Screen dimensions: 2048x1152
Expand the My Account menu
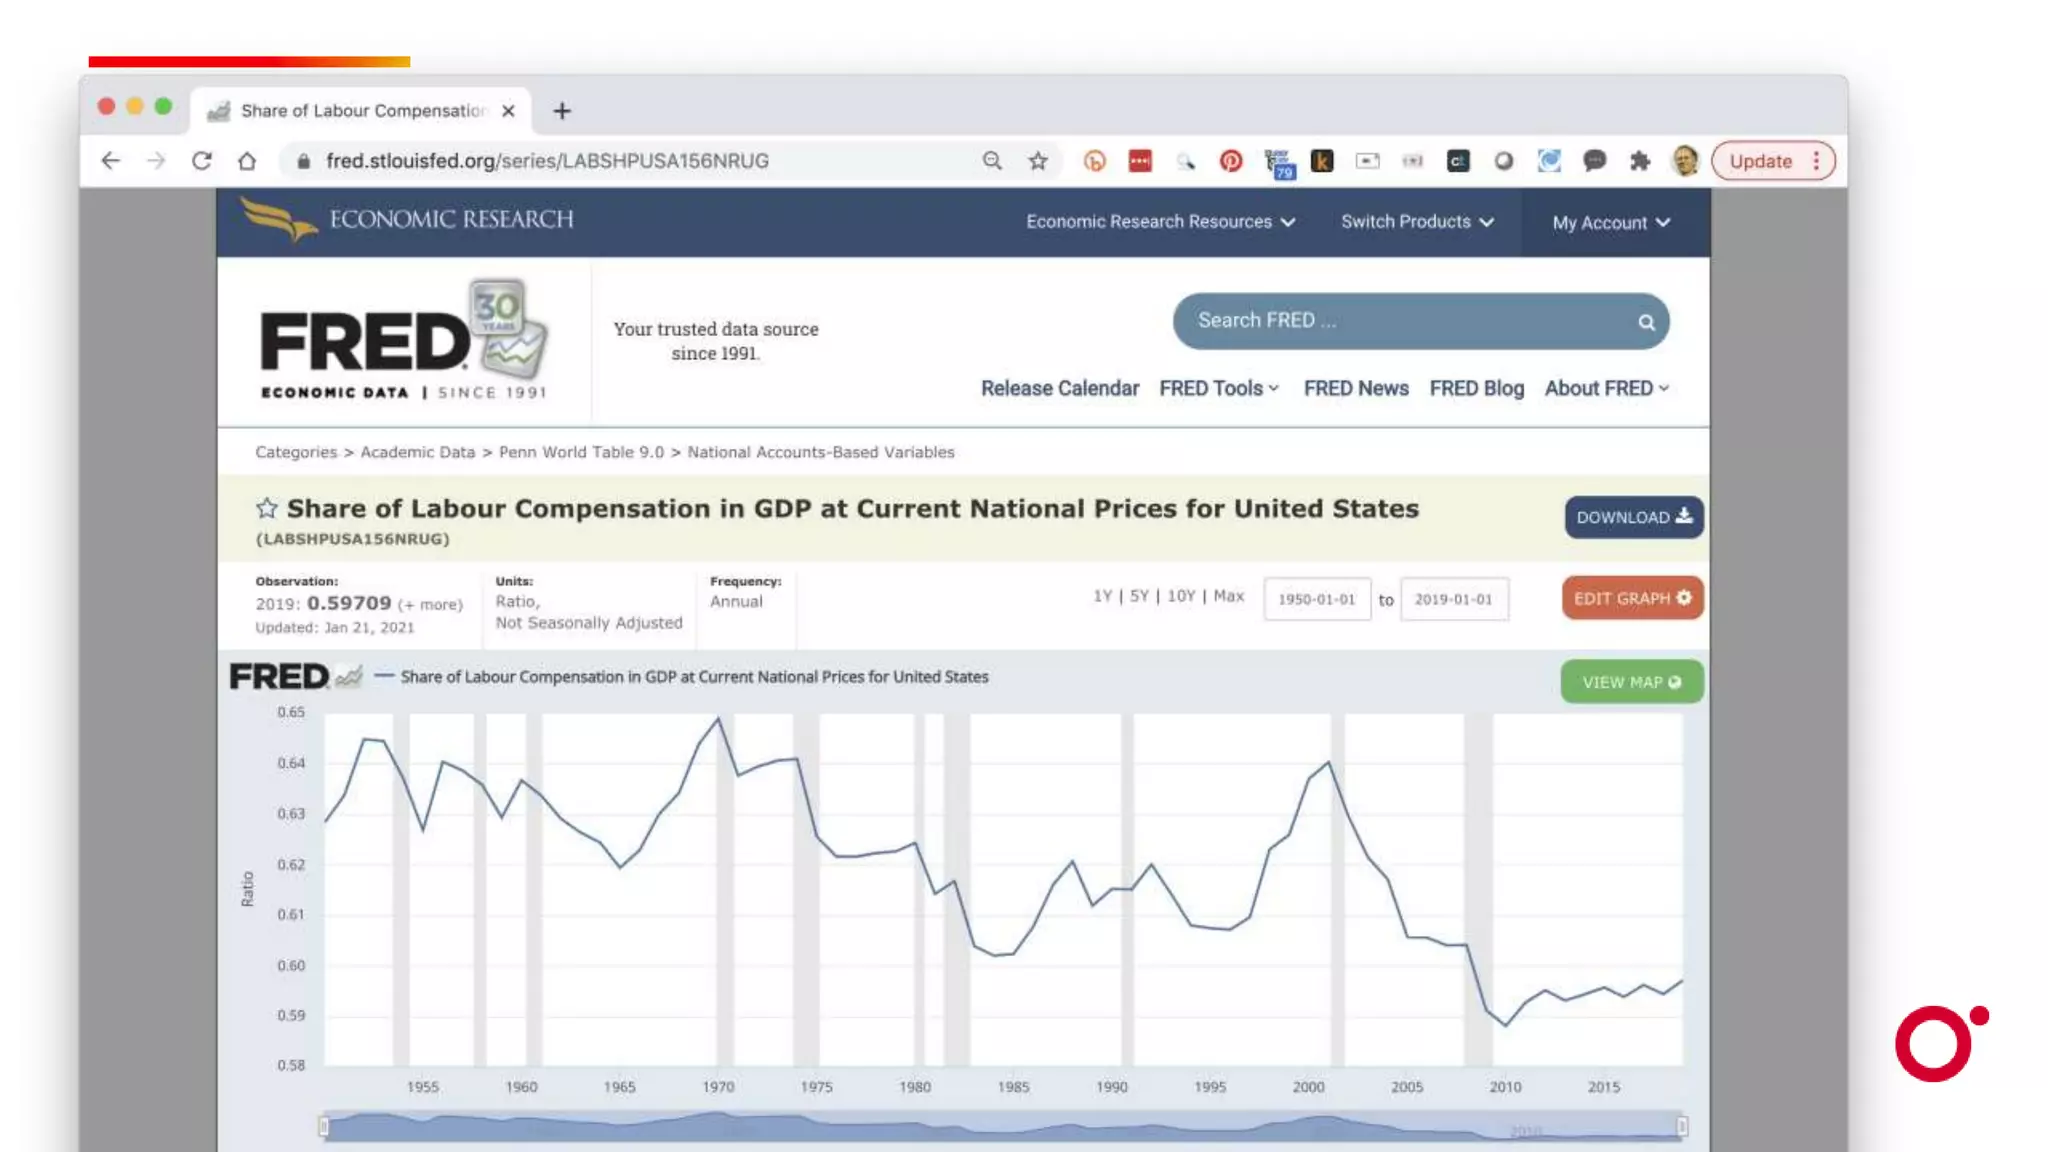click(1611, 223)
